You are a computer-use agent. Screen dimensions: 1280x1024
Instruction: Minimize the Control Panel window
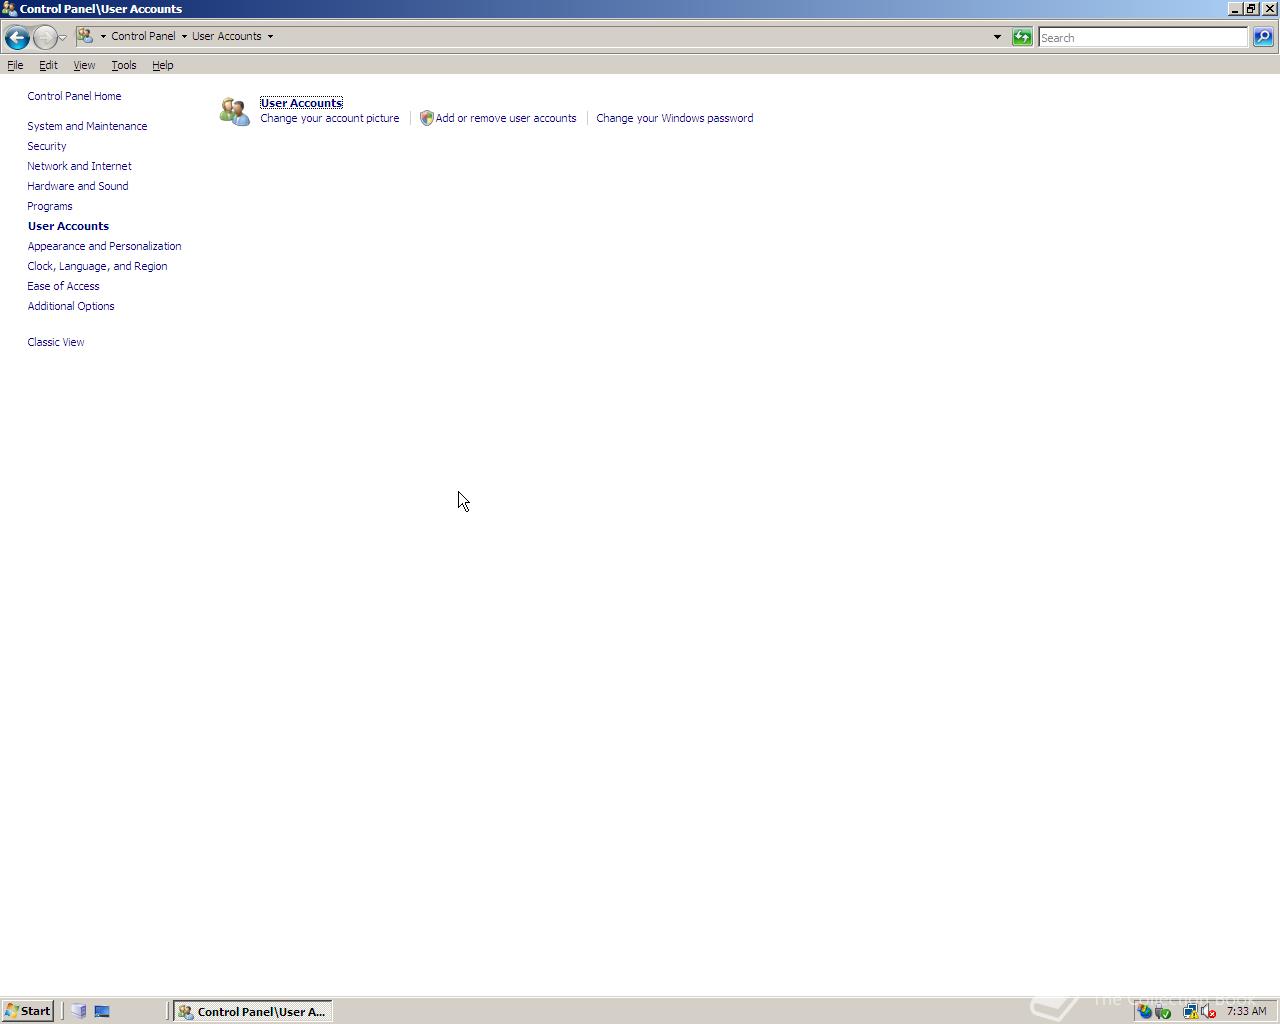coord(1235,8)
